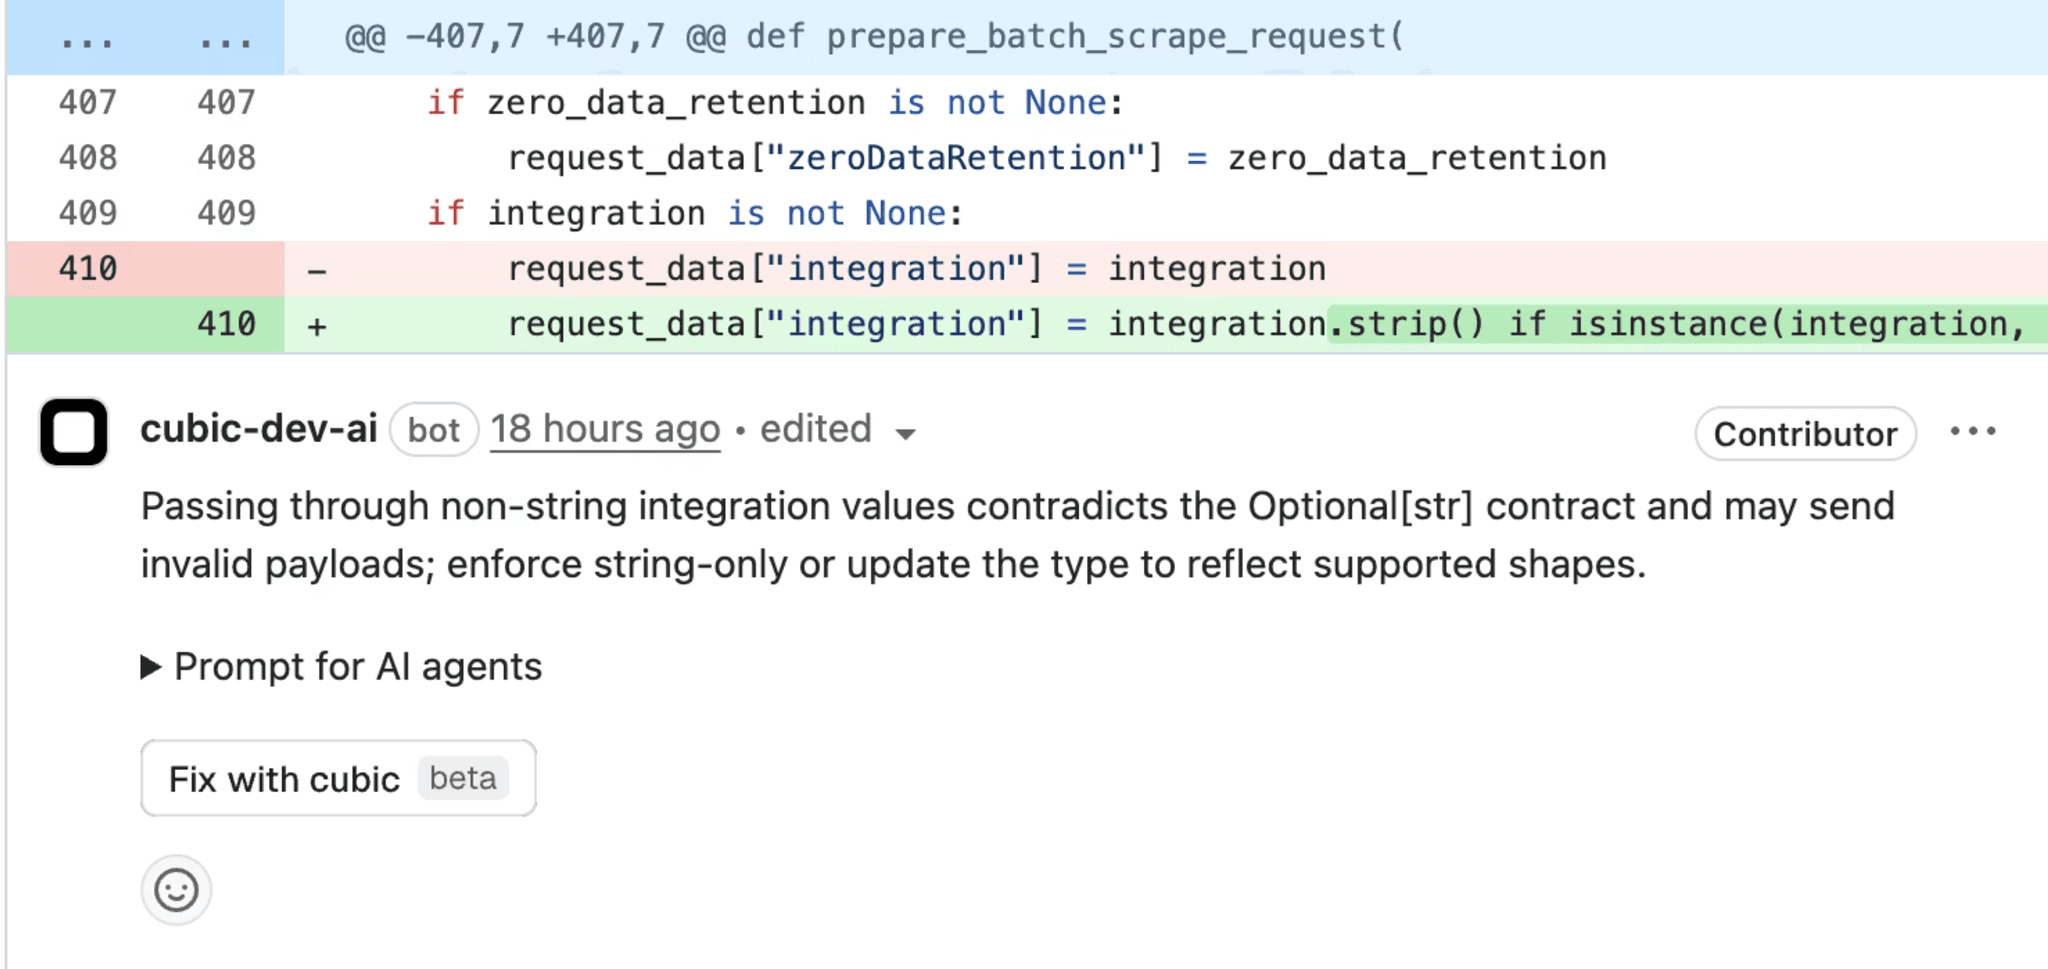Viewport: 2048px width, 969px height.
Task: Click the plus marker on added line 410
Action: (x=317, y=326)
